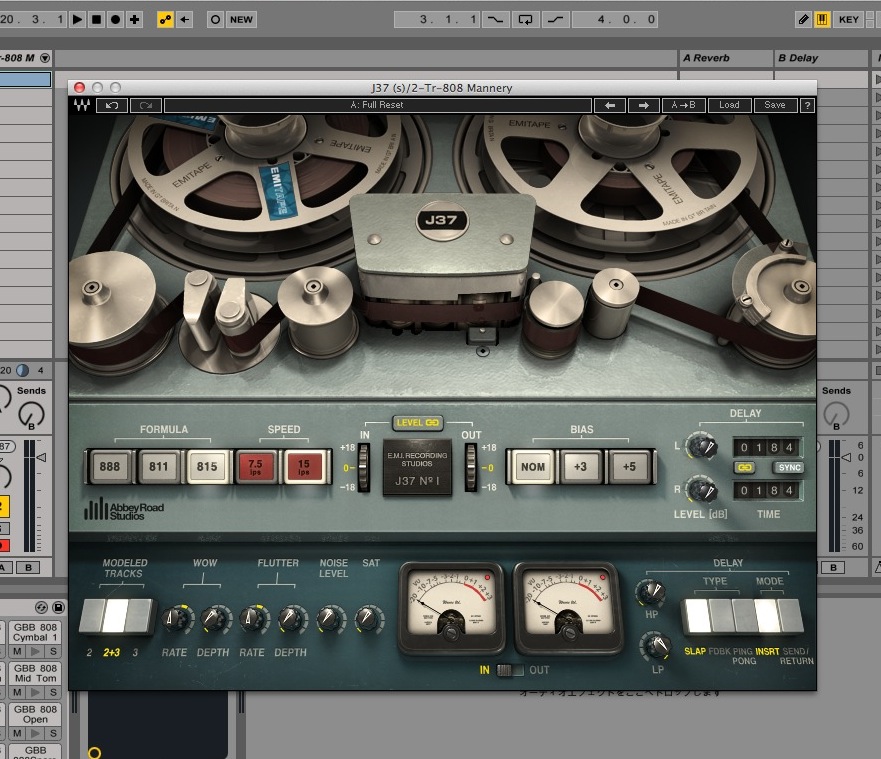This screenshot has width=881, height=759.
Task: Open the 808 track title dropdown arrow
Action: (45, 58)
